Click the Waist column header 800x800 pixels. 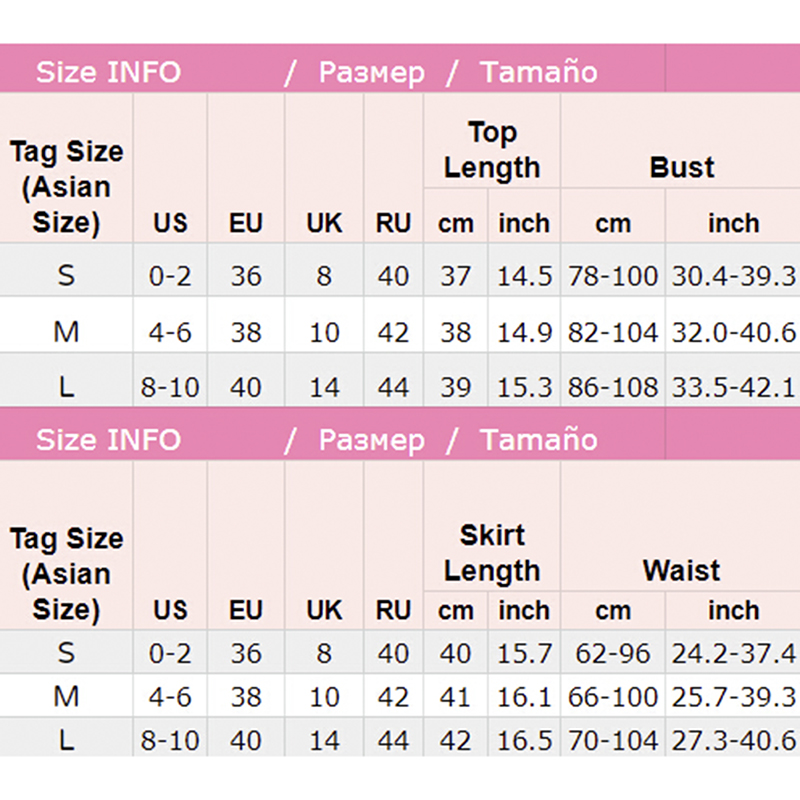click(x=681, y=570)
